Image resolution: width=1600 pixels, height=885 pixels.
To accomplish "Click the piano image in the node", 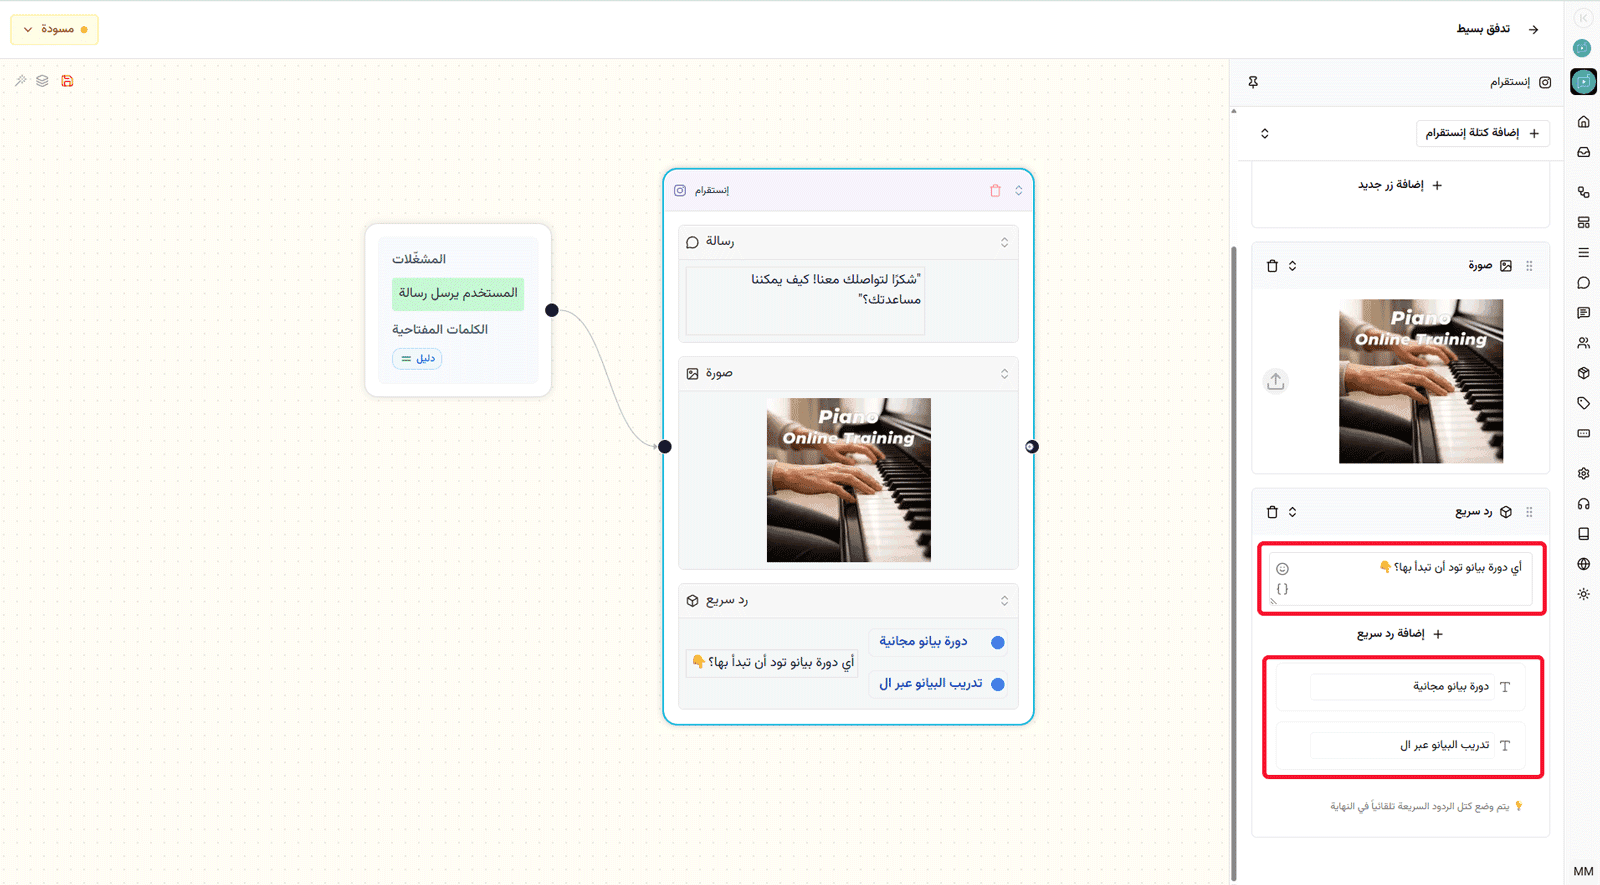I will tap(849, 480).
